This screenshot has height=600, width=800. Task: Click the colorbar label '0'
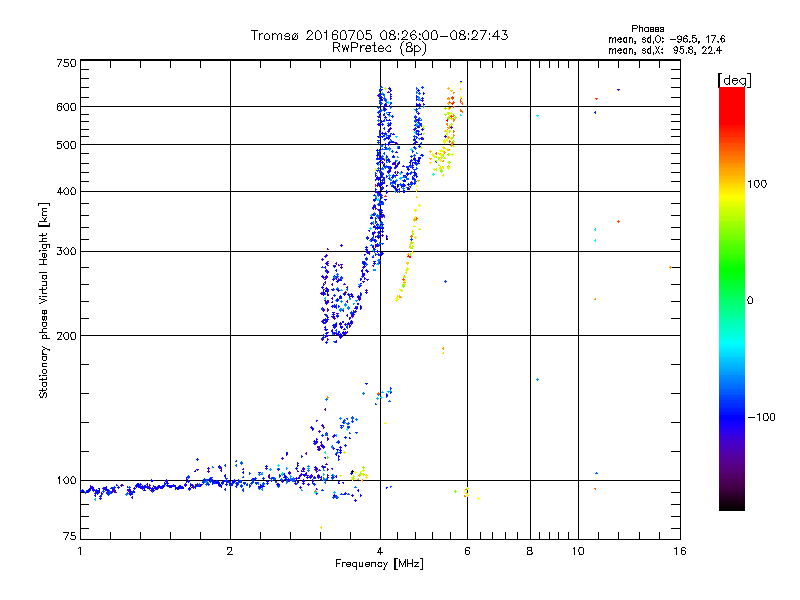click(749, 301)
